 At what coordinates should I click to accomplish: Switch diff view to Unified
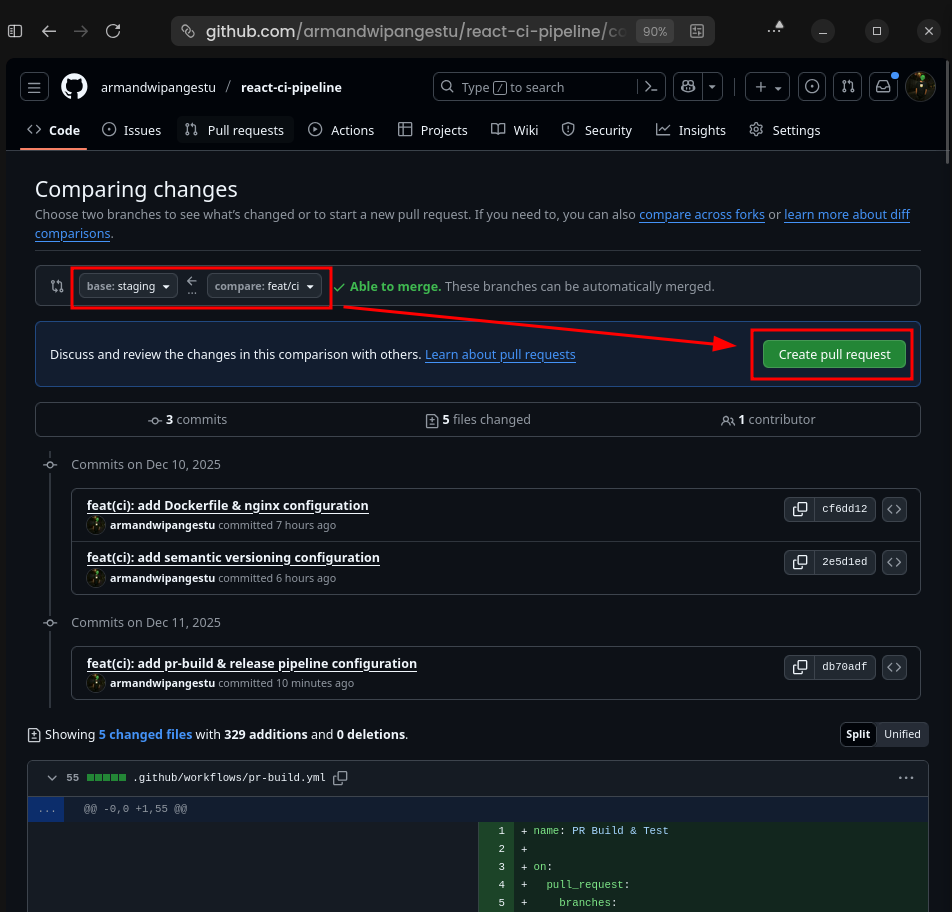(x=902, y=734)
